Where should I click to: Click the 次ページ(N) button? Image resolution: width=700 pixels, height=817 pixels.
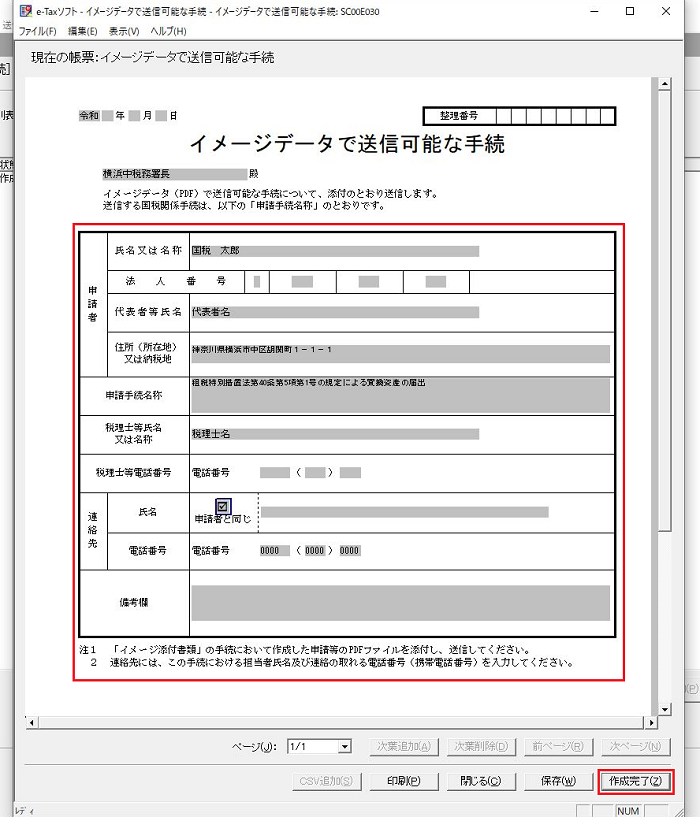[635, 747]
